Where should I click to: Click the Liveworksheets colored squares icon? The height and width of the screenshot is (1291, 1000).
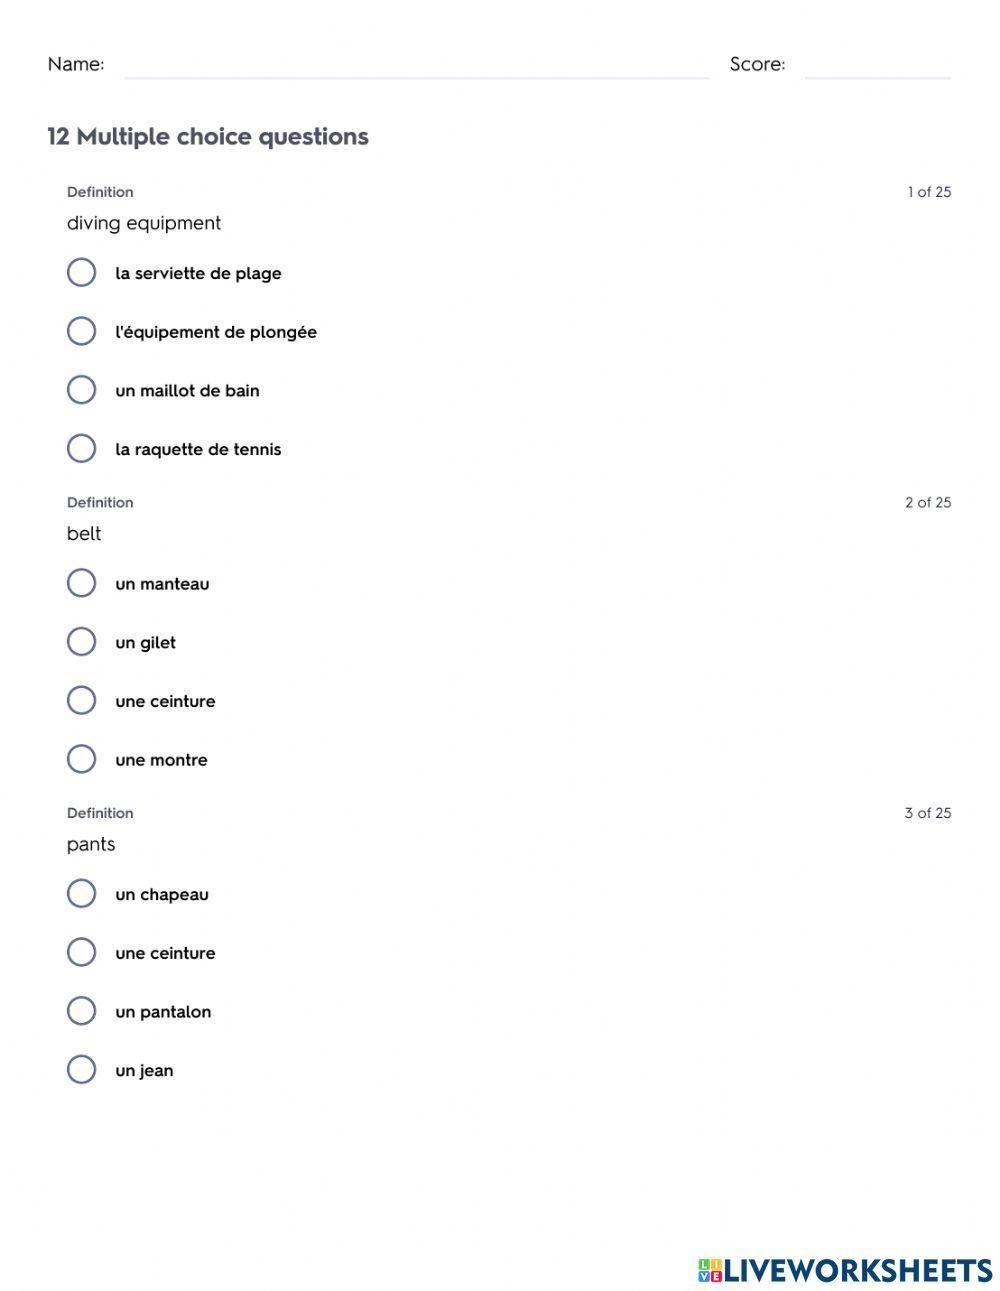pyautogui.click(x=710, y=1270)
